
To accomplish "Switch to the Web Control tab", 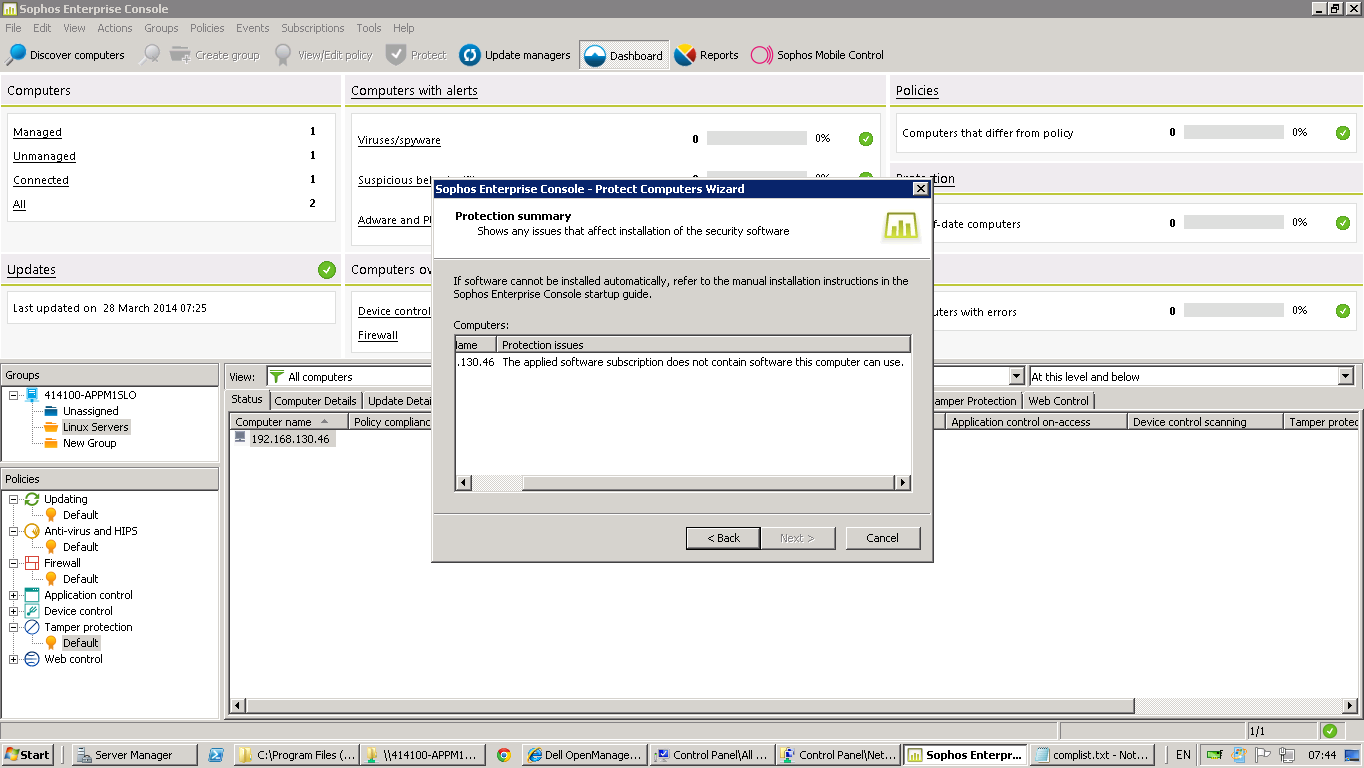I will click(1058, 401).
